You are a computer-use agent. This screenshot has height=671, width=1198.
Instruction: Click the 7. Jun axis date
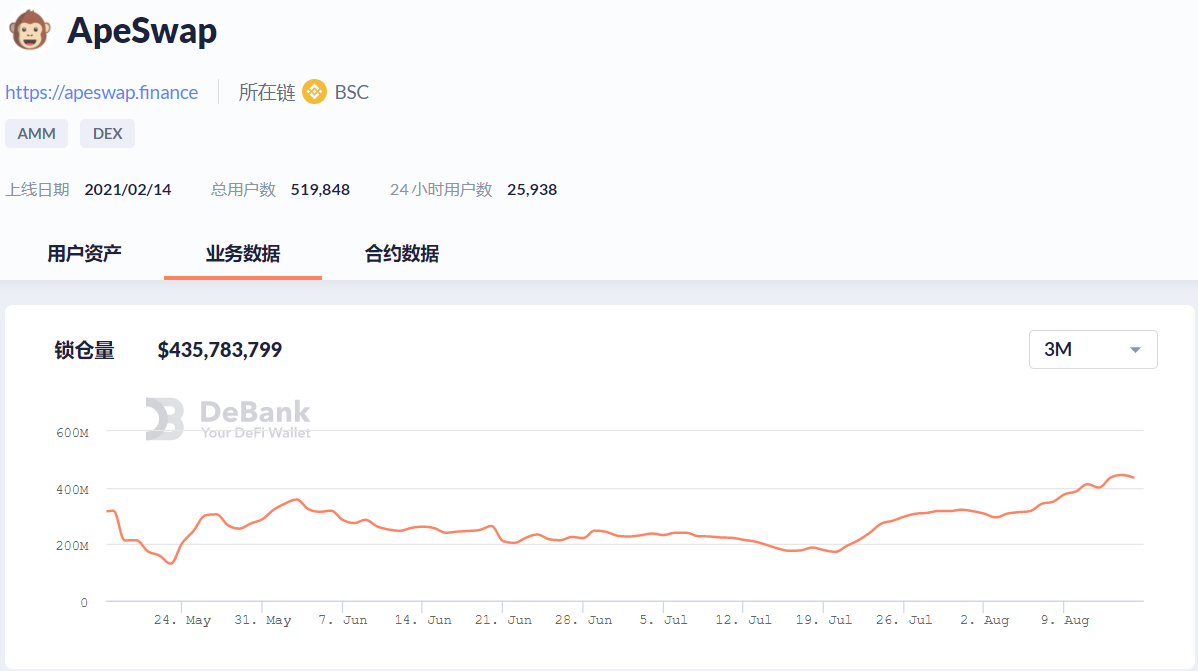(342, 620)
